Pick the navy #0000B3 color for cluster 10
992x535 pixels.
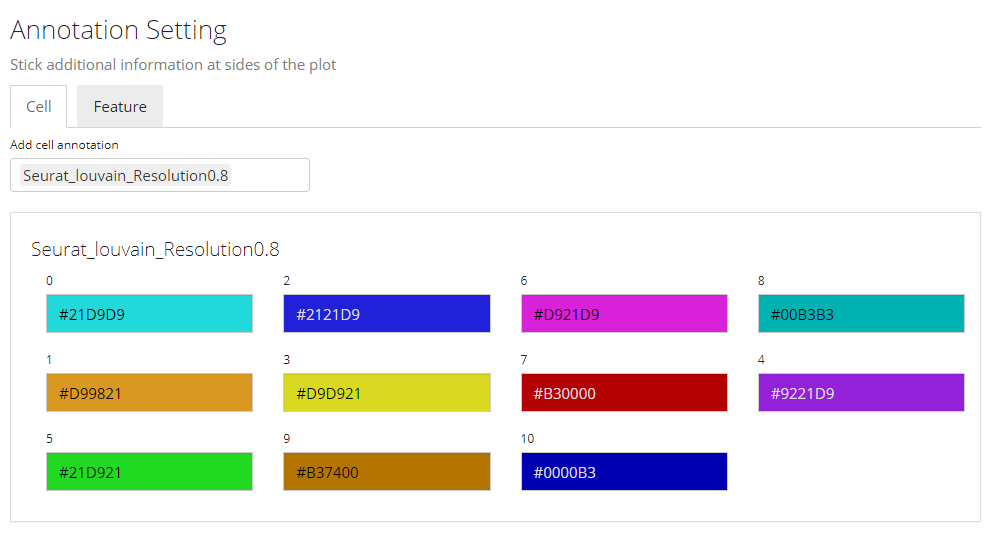click(x=624, y=472)
